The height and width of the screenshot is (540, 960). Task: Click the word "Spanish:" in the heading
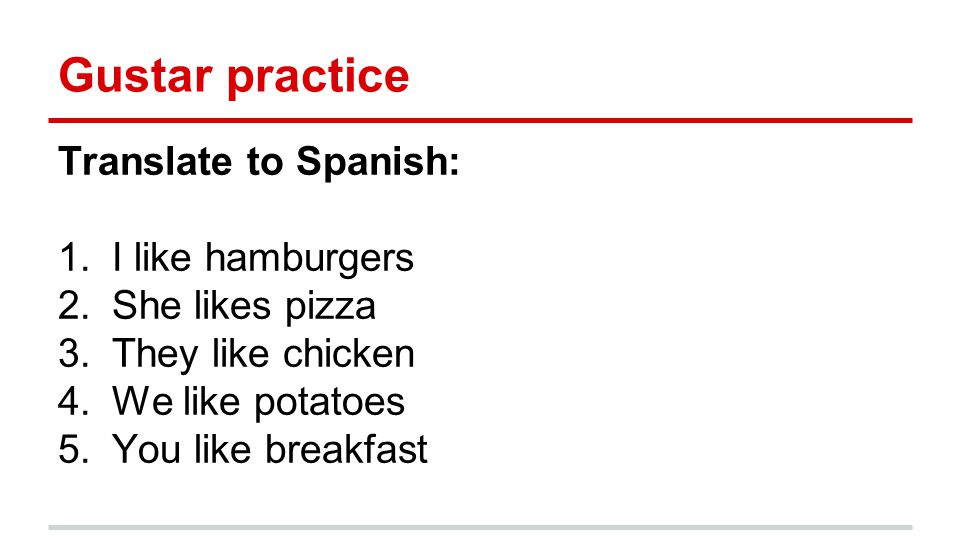click(x=378, y=163)
